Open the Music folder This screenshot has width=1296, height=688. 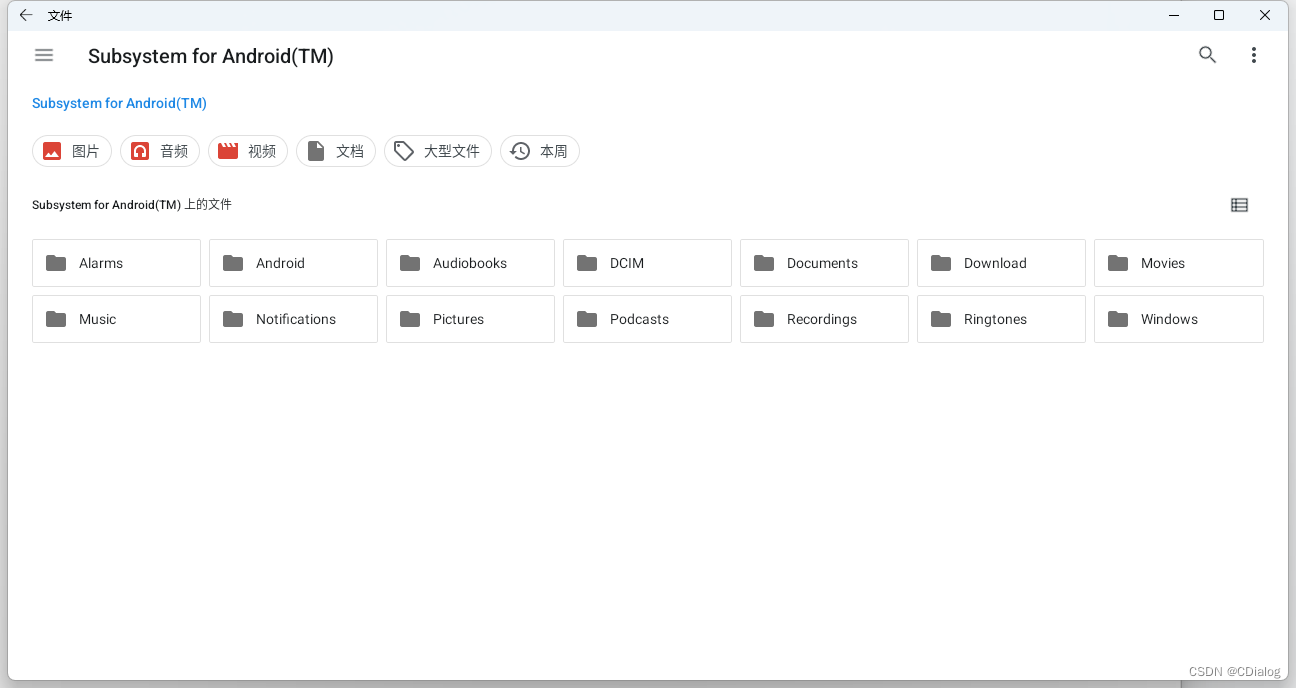[116, 319]
